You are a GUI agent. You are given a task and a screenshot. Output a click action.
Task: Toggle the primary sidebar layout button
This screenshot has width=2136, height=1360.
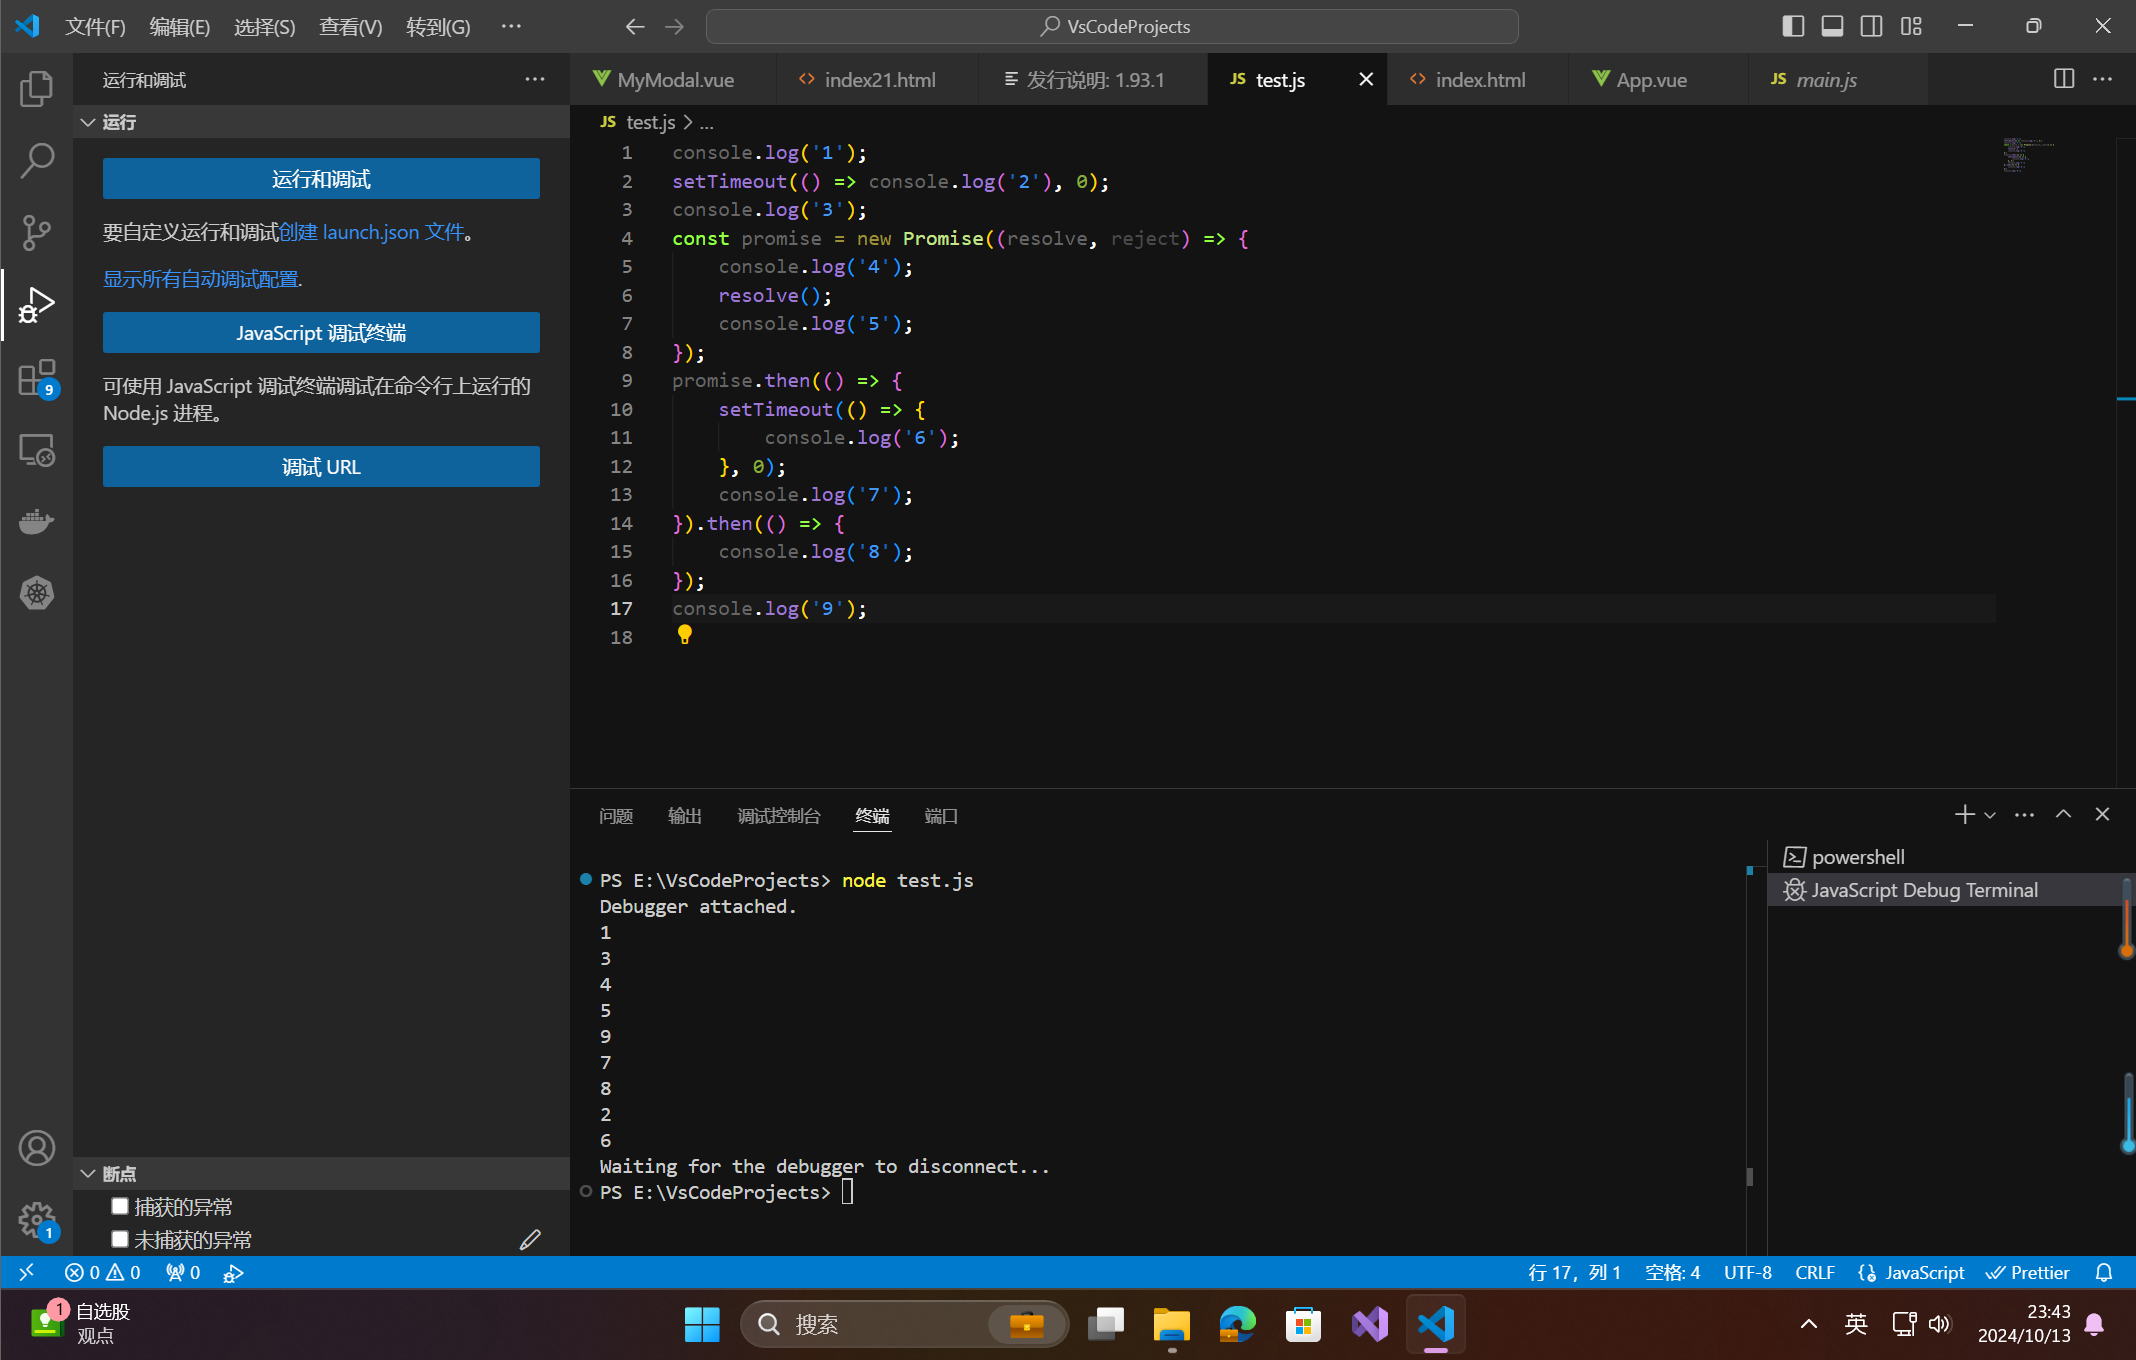1793,26
